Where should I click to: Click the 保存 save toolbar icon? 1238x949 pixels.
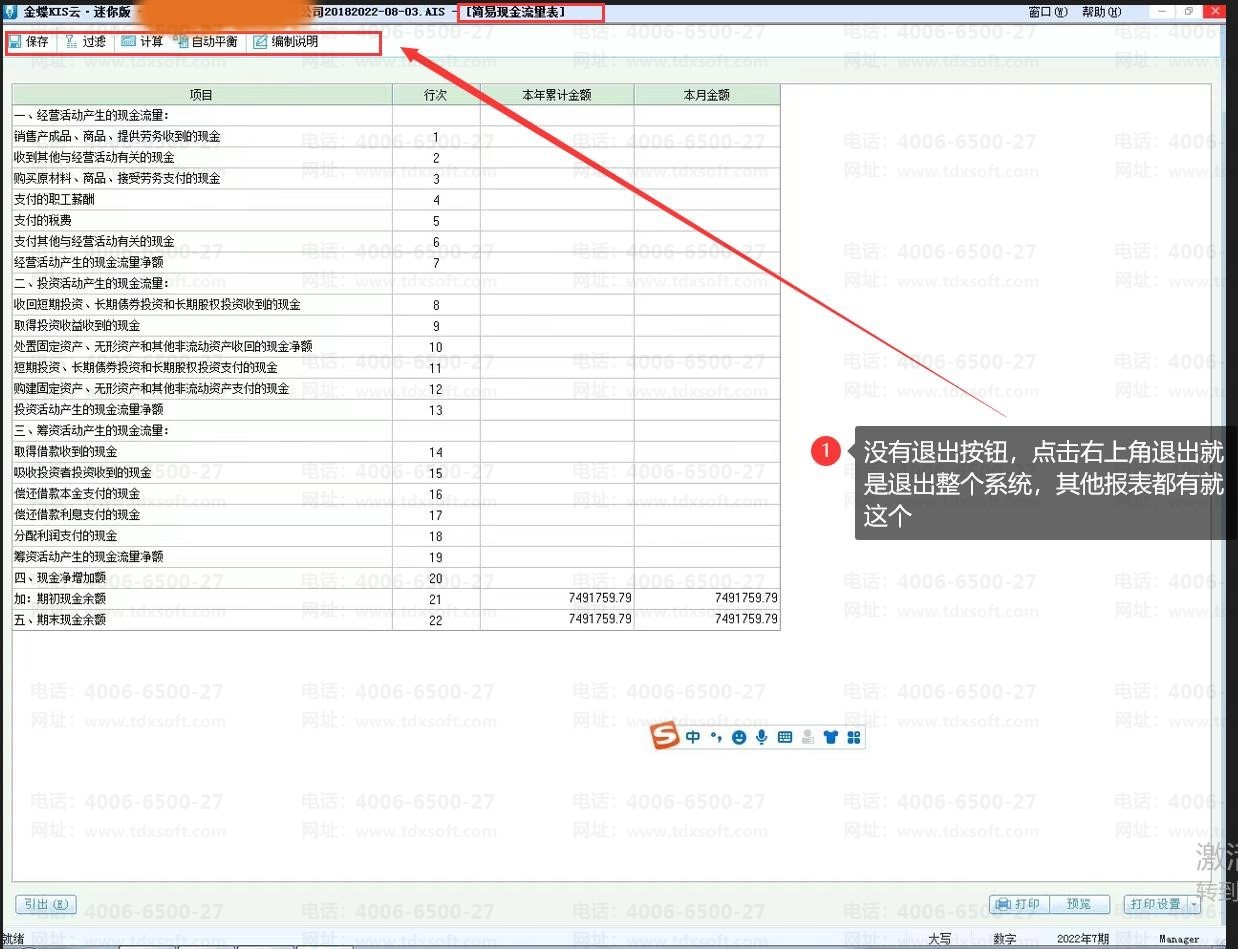(x=29, y=42)
